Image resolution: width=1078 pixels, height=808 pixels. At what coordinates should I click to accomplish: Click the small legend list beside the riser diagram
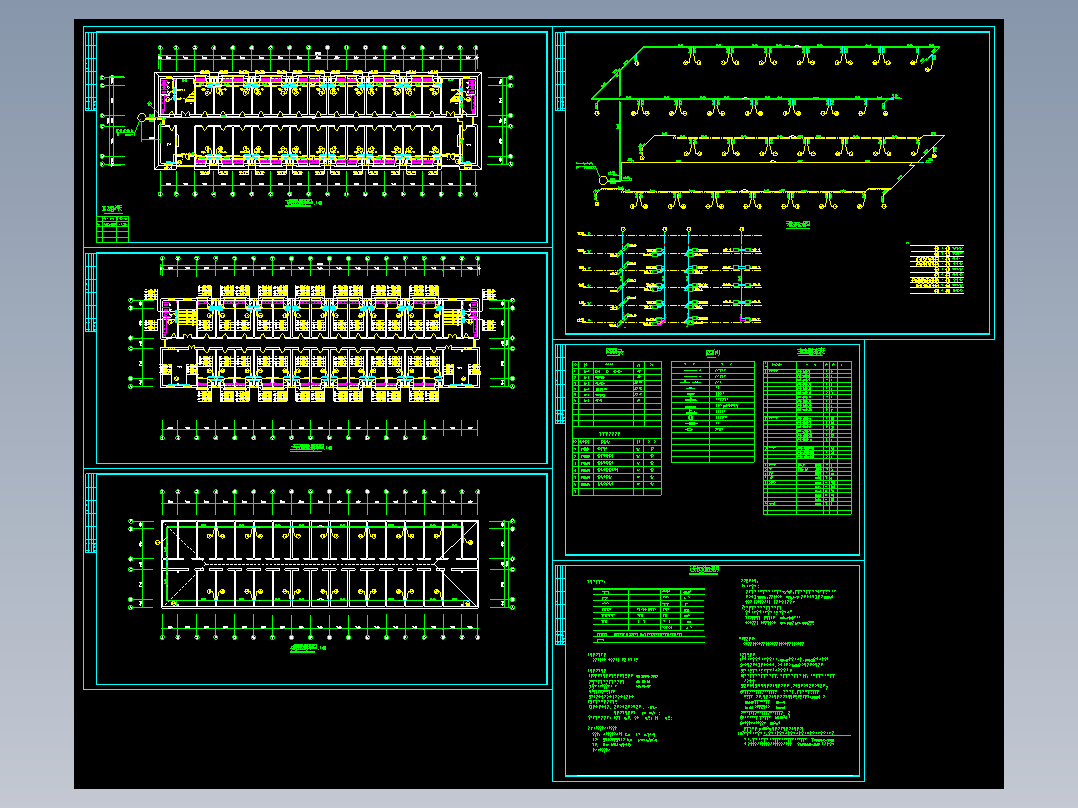(x=936, y=269)
